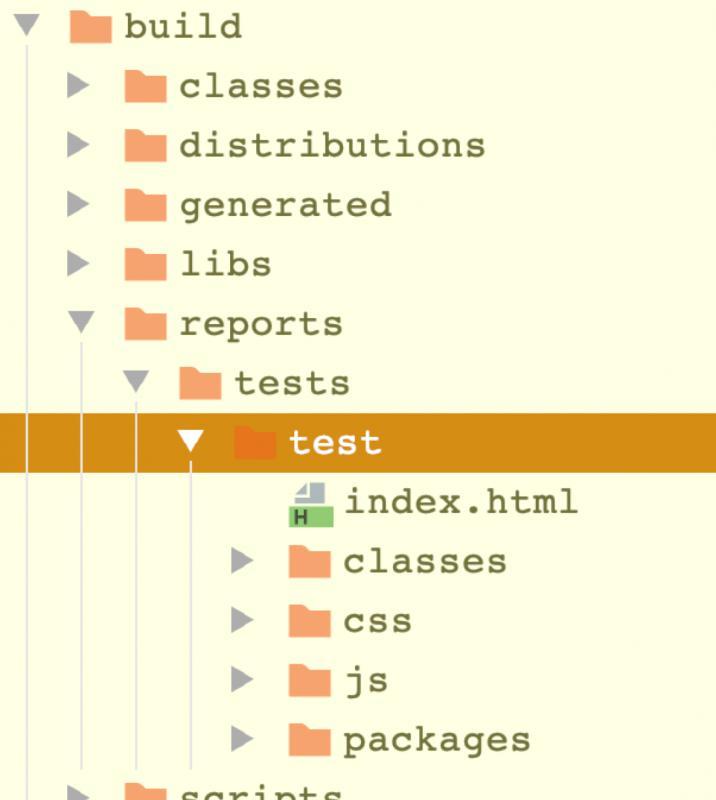Viewport: 716px width, 800px height.
Task: Expand the js folder arrow
Action: [x=242, y=681]
